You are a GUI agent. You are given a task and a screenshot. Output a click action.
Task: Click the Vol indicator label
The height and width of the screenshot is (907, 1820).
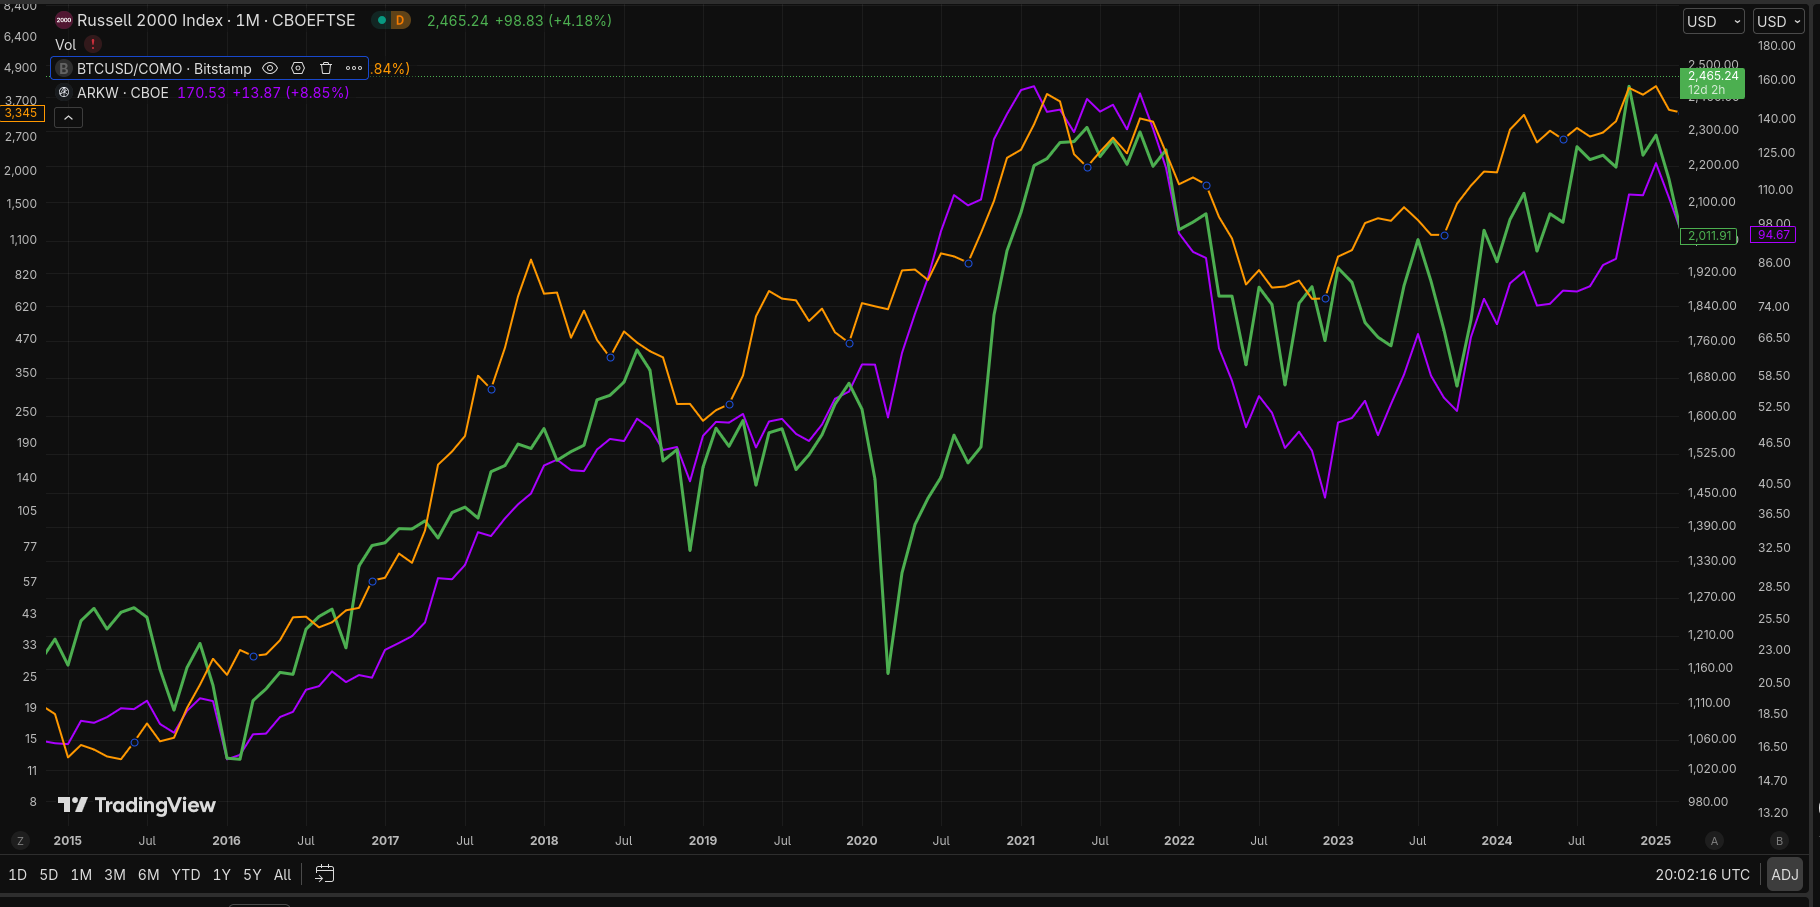pos(66,44)
